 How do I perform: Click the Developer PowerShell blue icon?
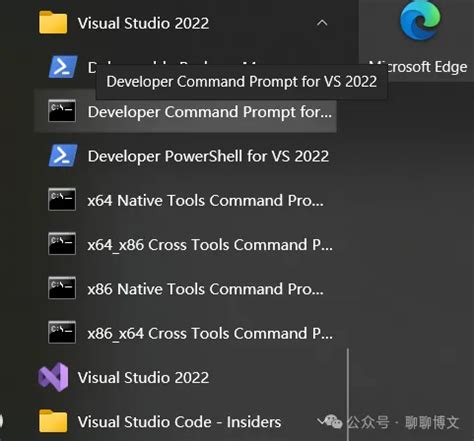pos(63,155)
